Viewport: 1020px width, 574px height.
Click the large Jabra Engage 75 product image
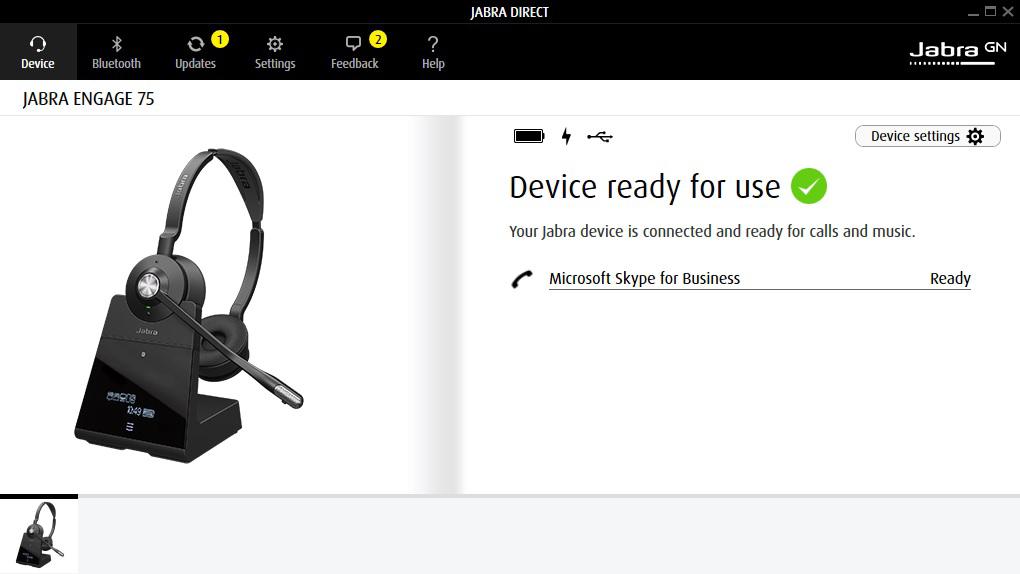[x=189, y=306]
